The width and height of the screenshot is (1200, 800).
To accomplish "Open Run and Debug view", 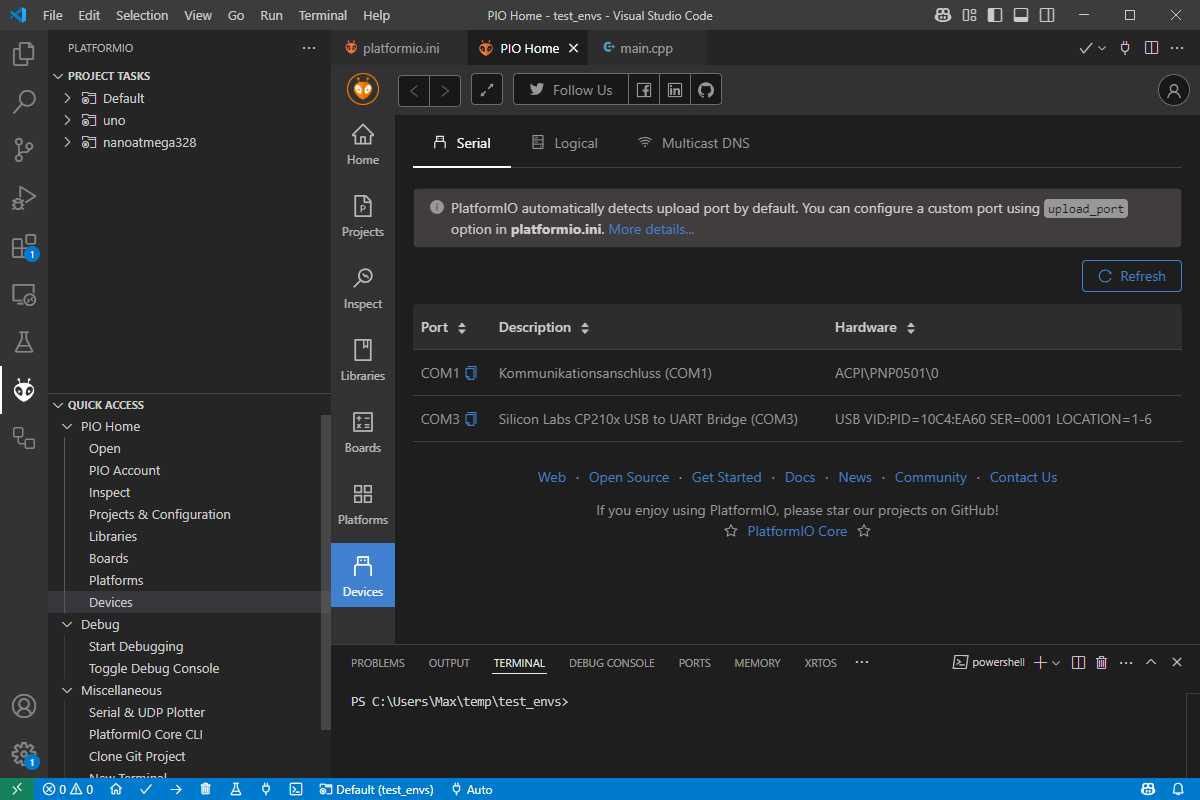I will [x=24, y=198].
